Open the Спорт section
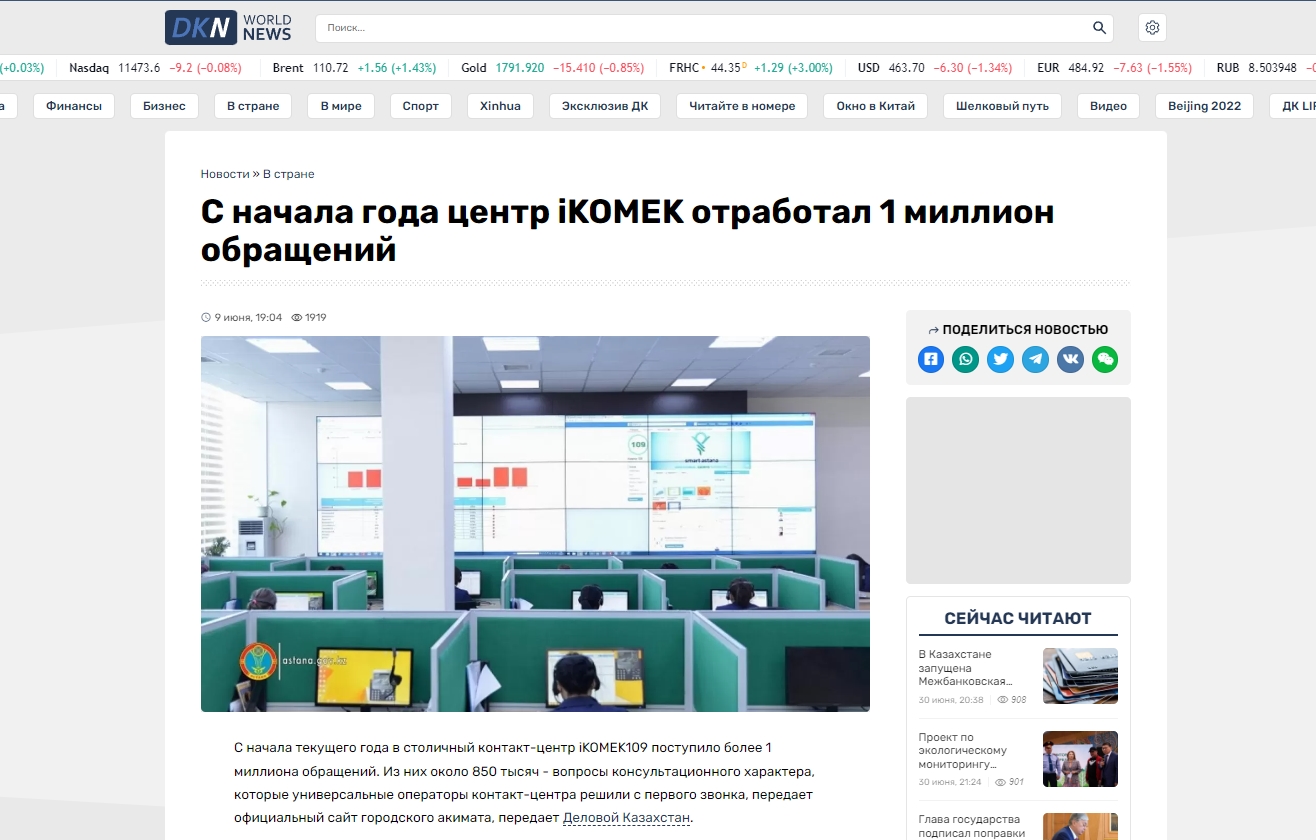 click(x=421, y=106)
